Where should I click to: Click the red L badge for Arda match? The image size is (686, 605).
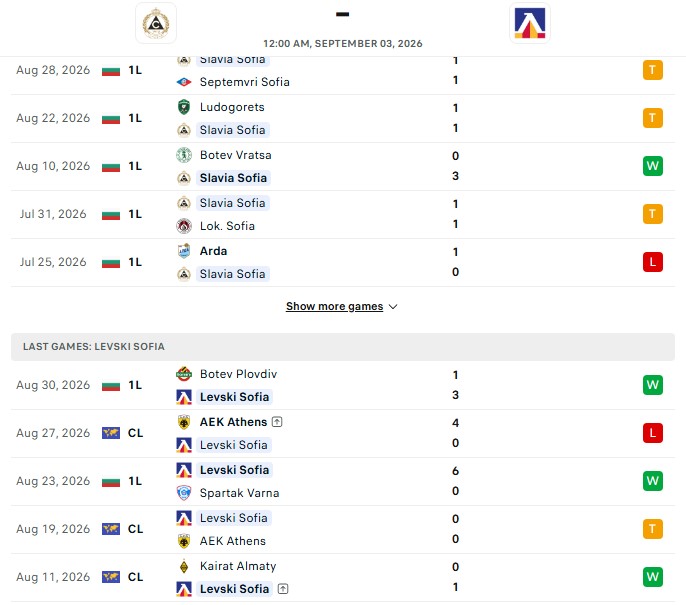652,262
